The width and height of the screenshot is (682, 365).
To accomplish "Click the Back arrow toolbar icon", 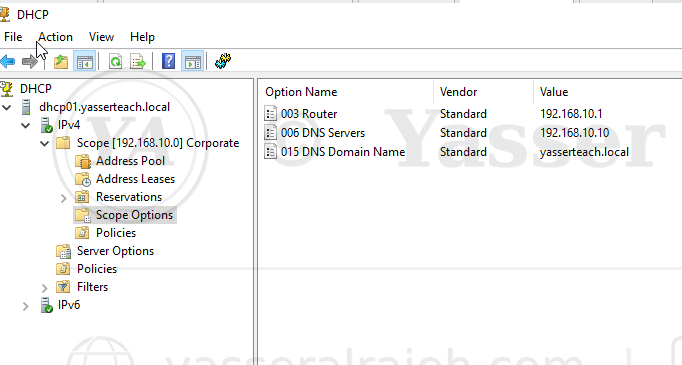I will [x=7, y=62].
